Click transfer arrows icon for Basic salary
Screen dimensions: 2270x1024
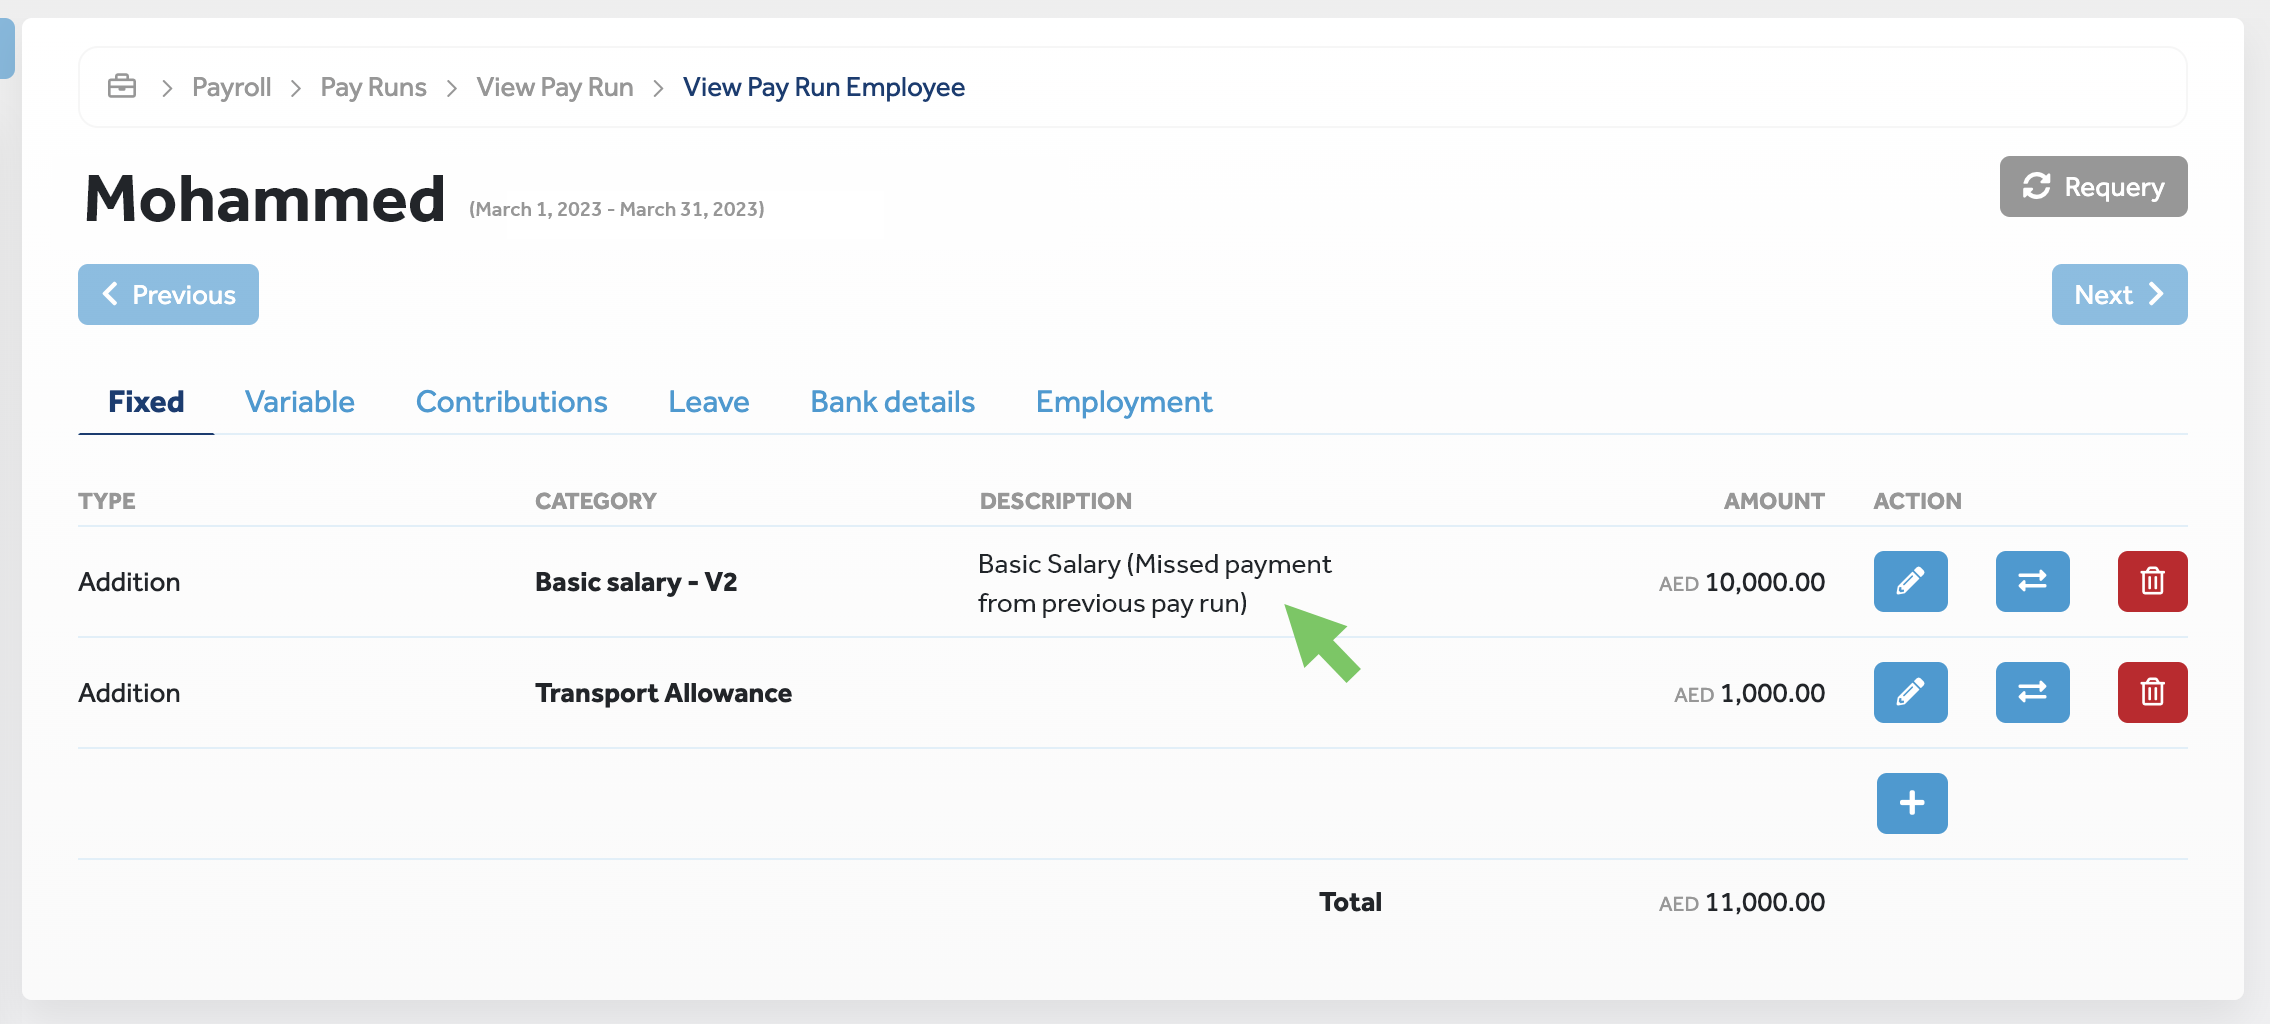pos(2032,581)
